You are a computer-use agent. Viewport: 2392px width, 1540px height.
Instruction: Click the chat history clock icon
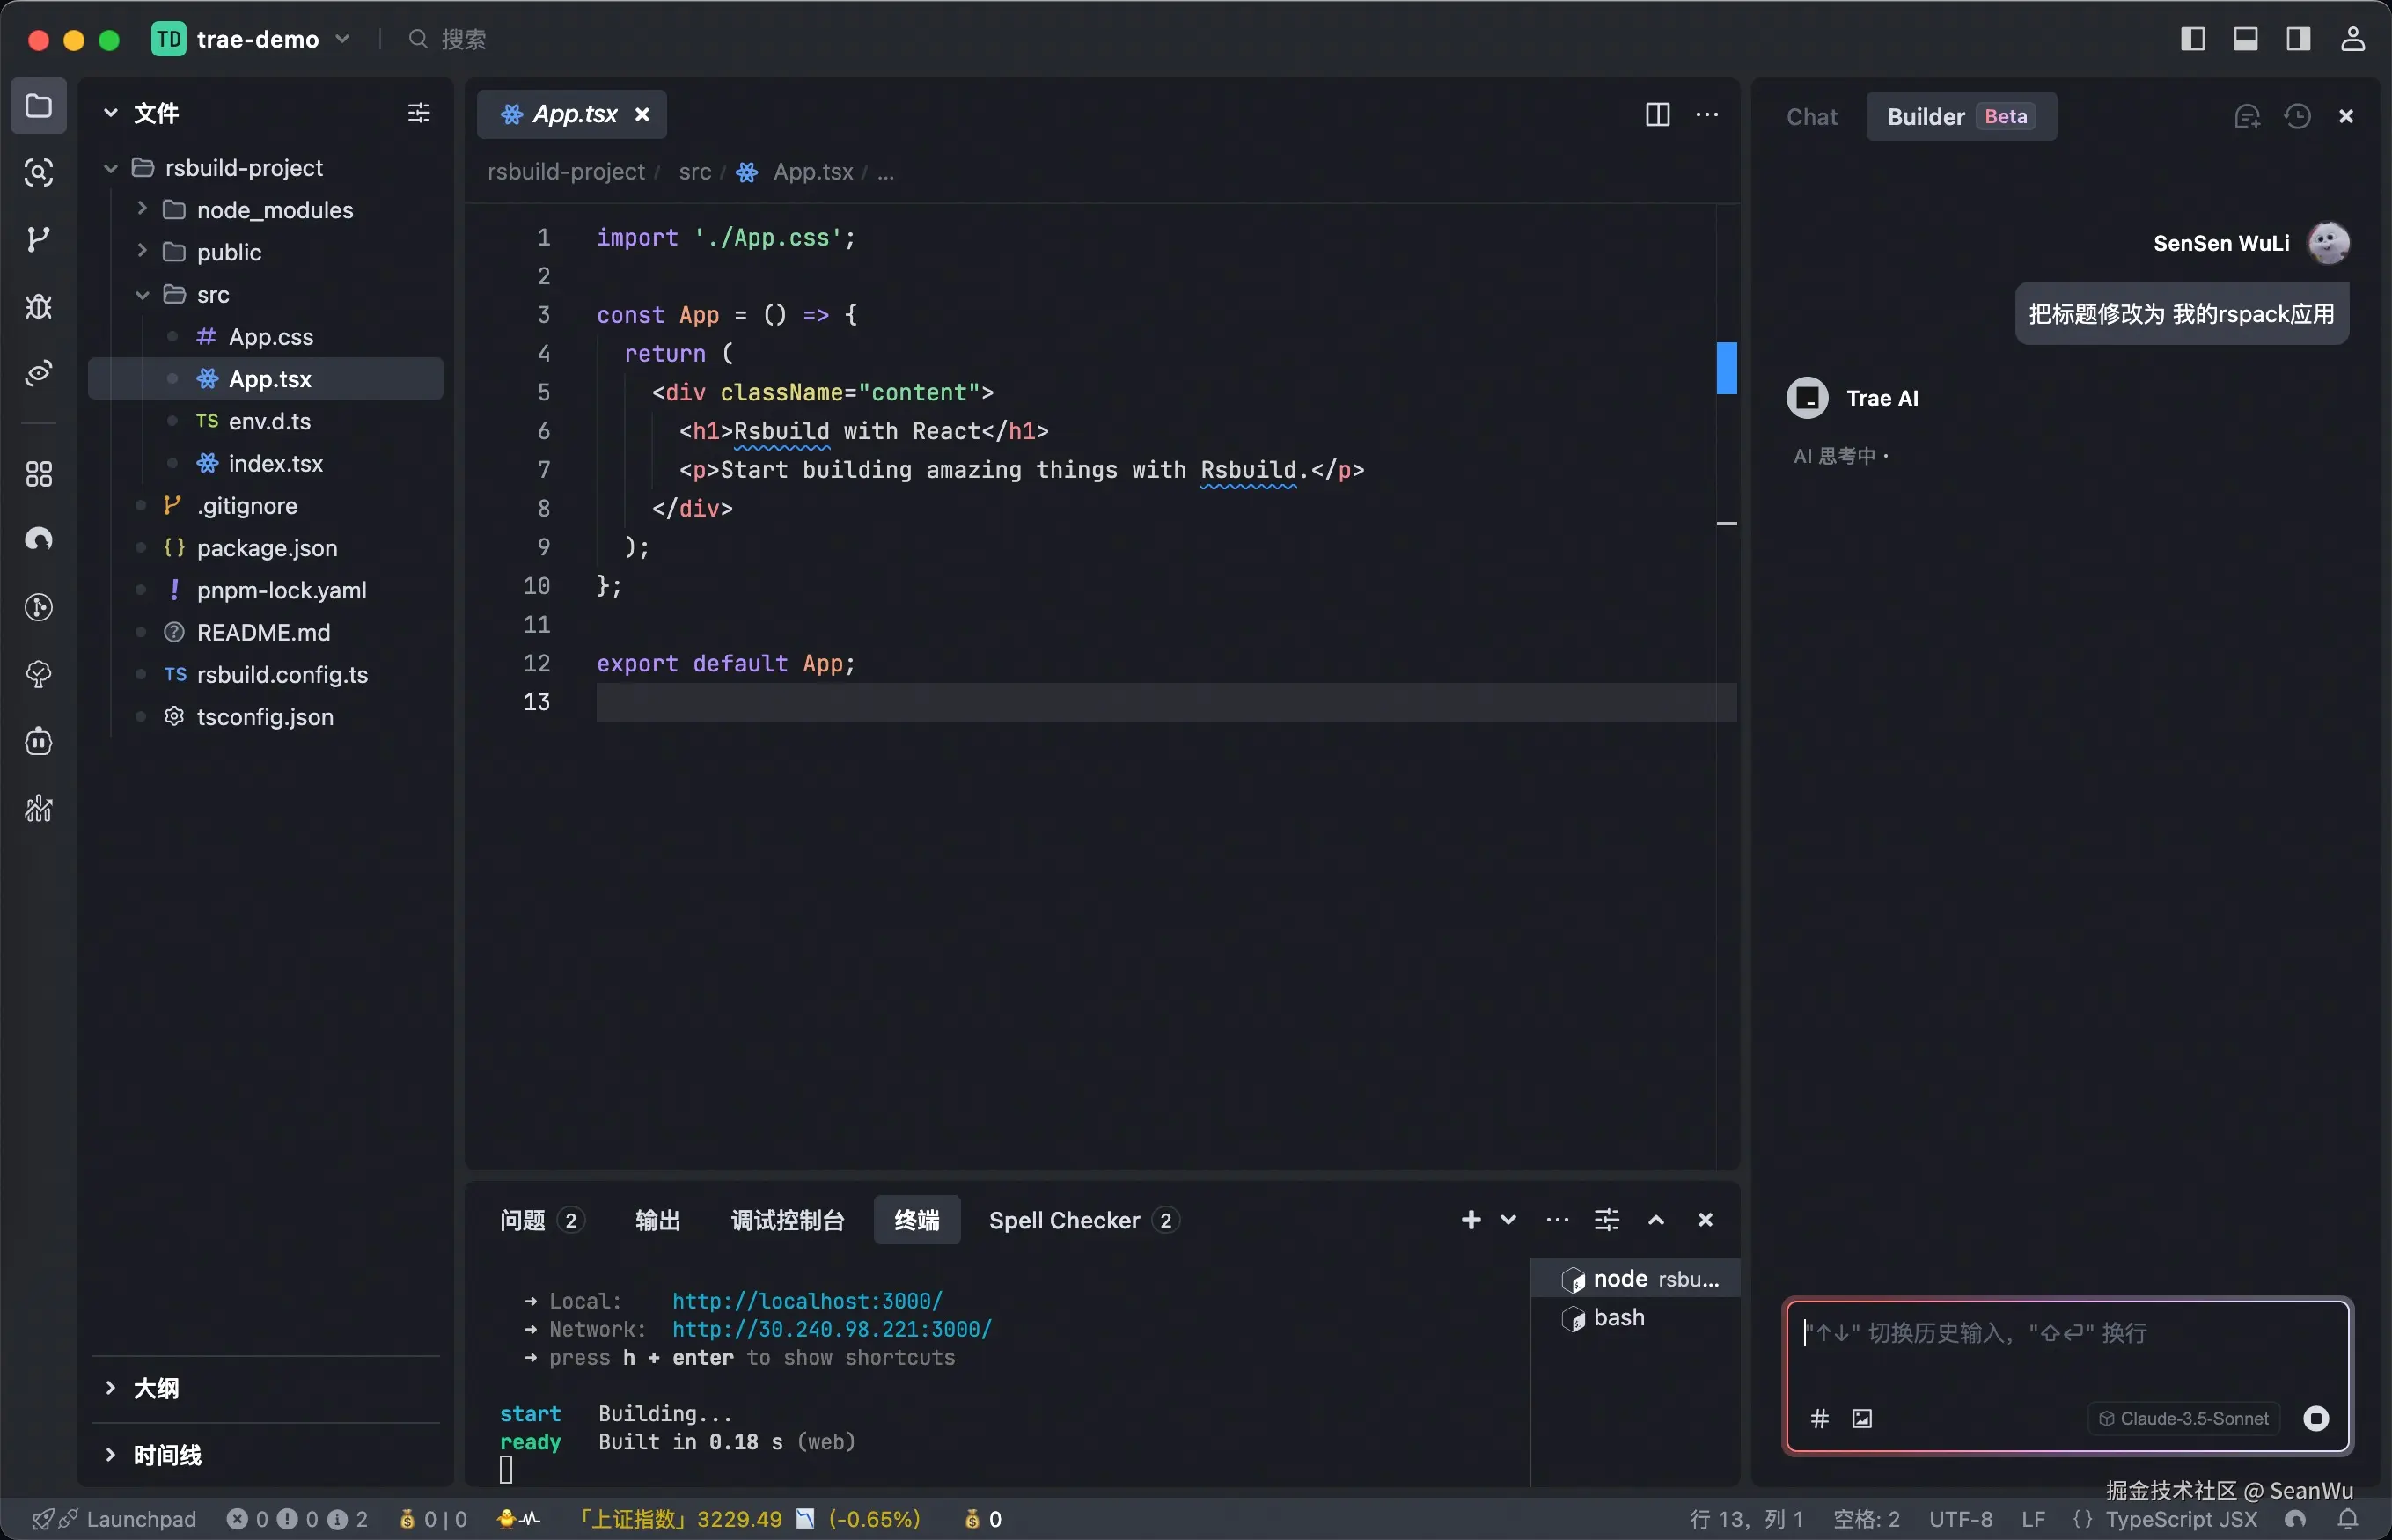point(2297,117)
